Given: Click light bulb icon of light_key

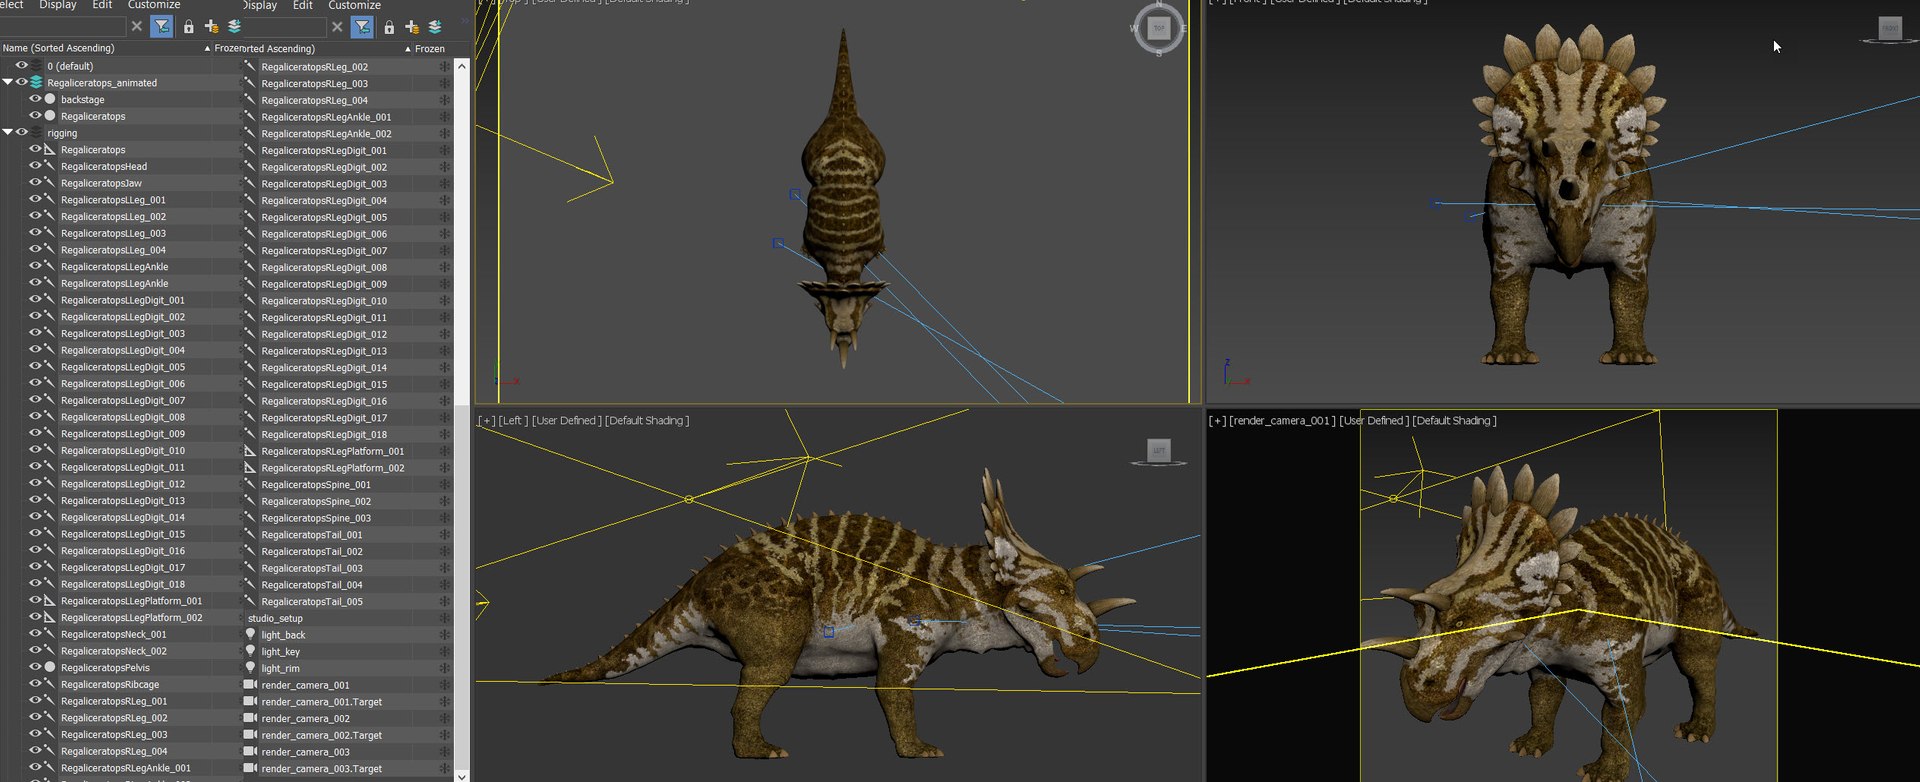Looking at the screenshot, I should tap(251, 651).
